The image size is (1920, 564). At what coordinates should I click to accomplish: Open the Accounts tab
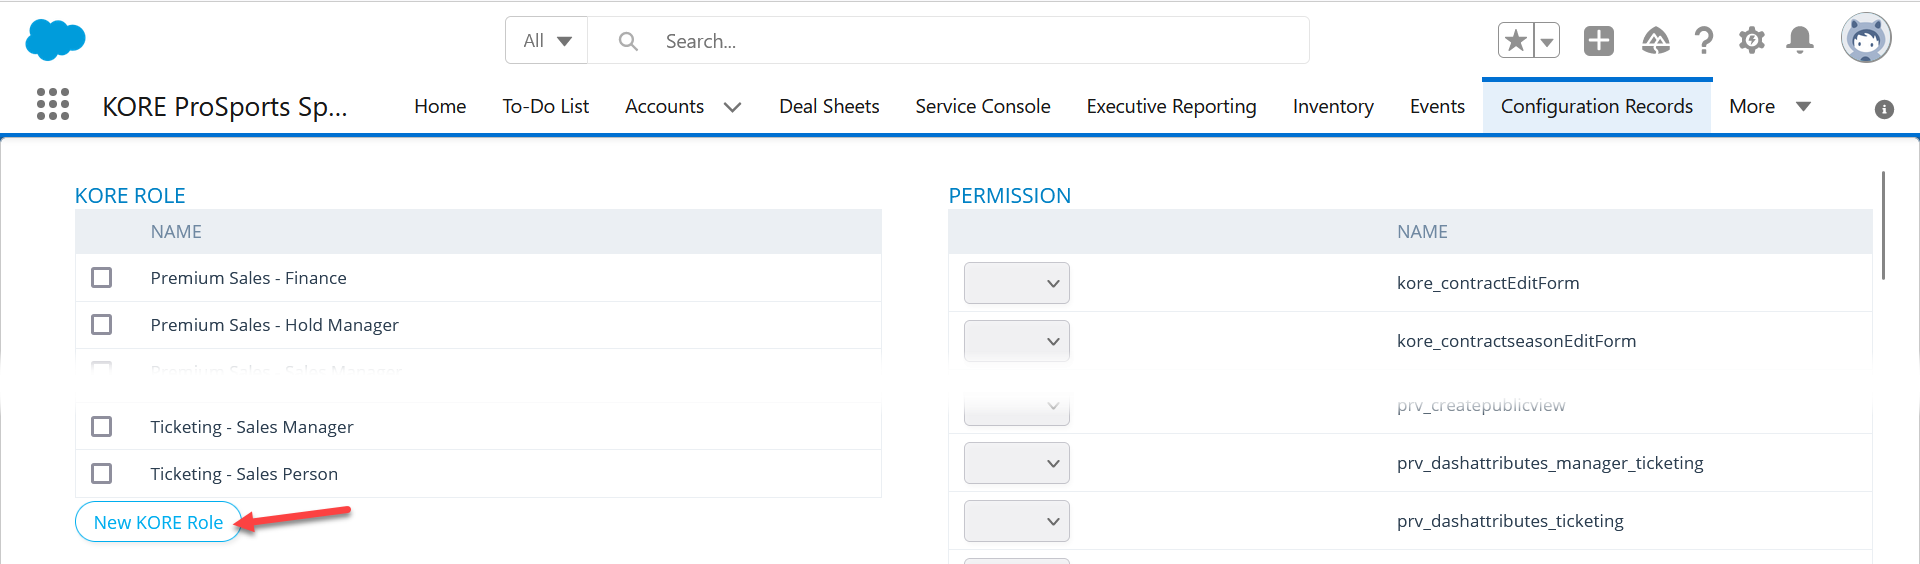tap(664, 106)
